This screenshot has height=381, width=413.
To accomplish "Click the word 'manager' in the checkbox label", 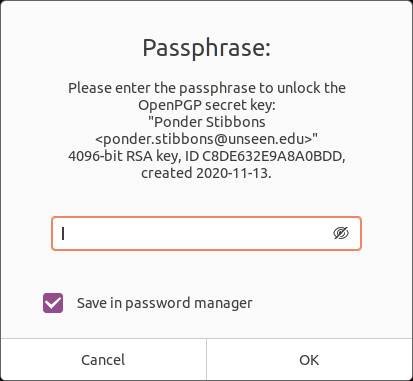I will 223,304.
